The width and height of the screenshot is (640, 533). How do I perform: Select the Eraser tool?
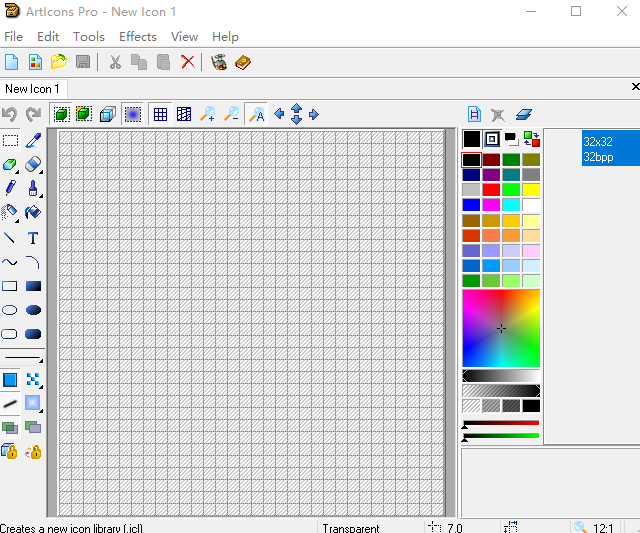(x=33, y=164)
